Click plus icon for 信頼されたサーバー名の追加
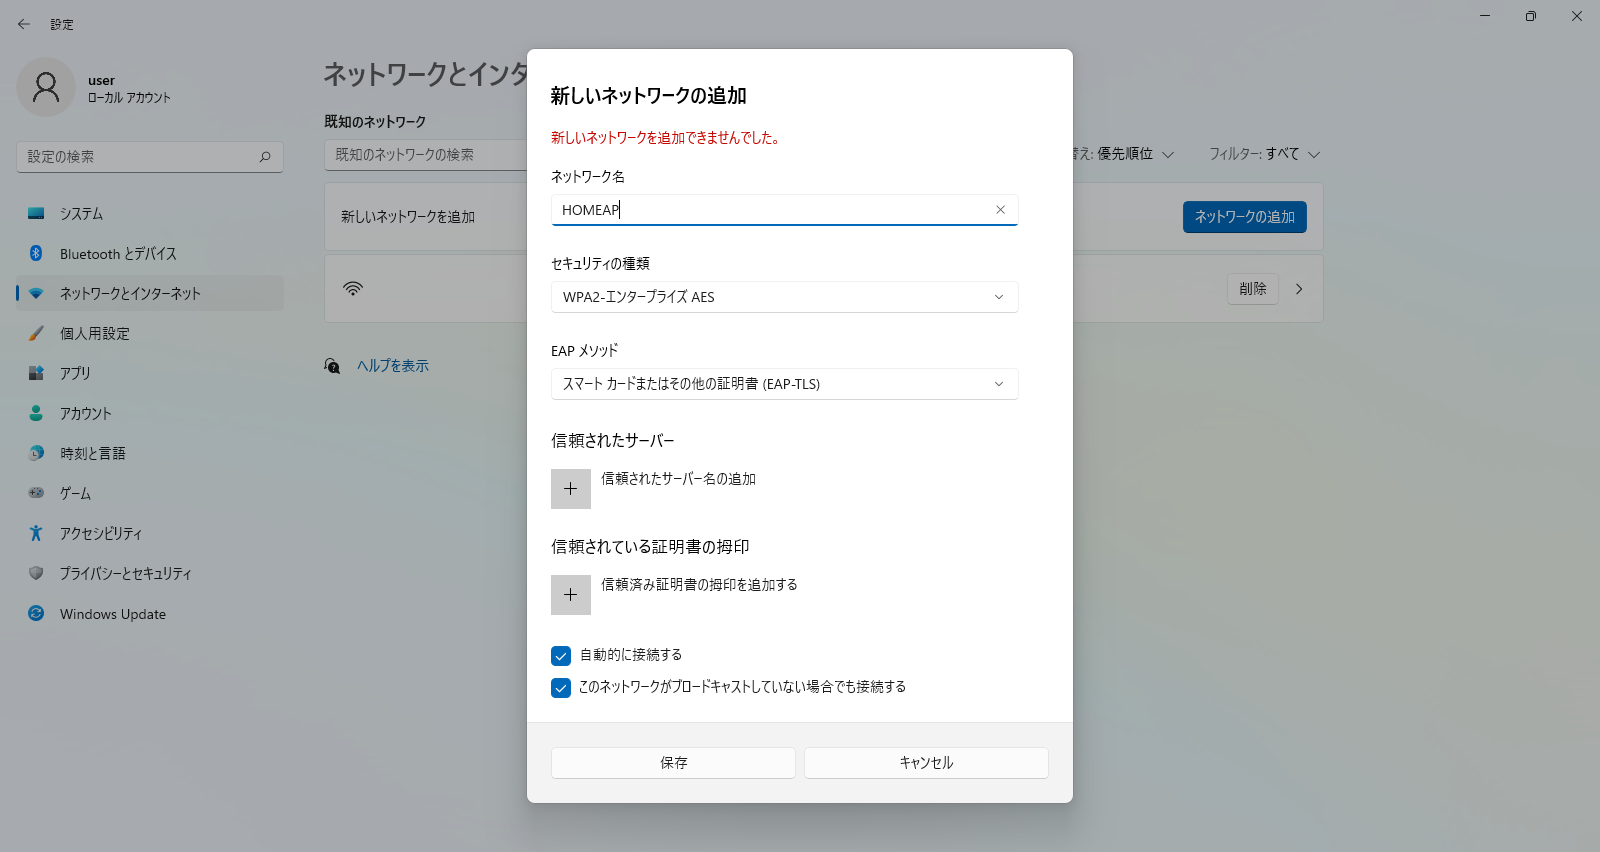1600x852 pixels. [571, 489]
